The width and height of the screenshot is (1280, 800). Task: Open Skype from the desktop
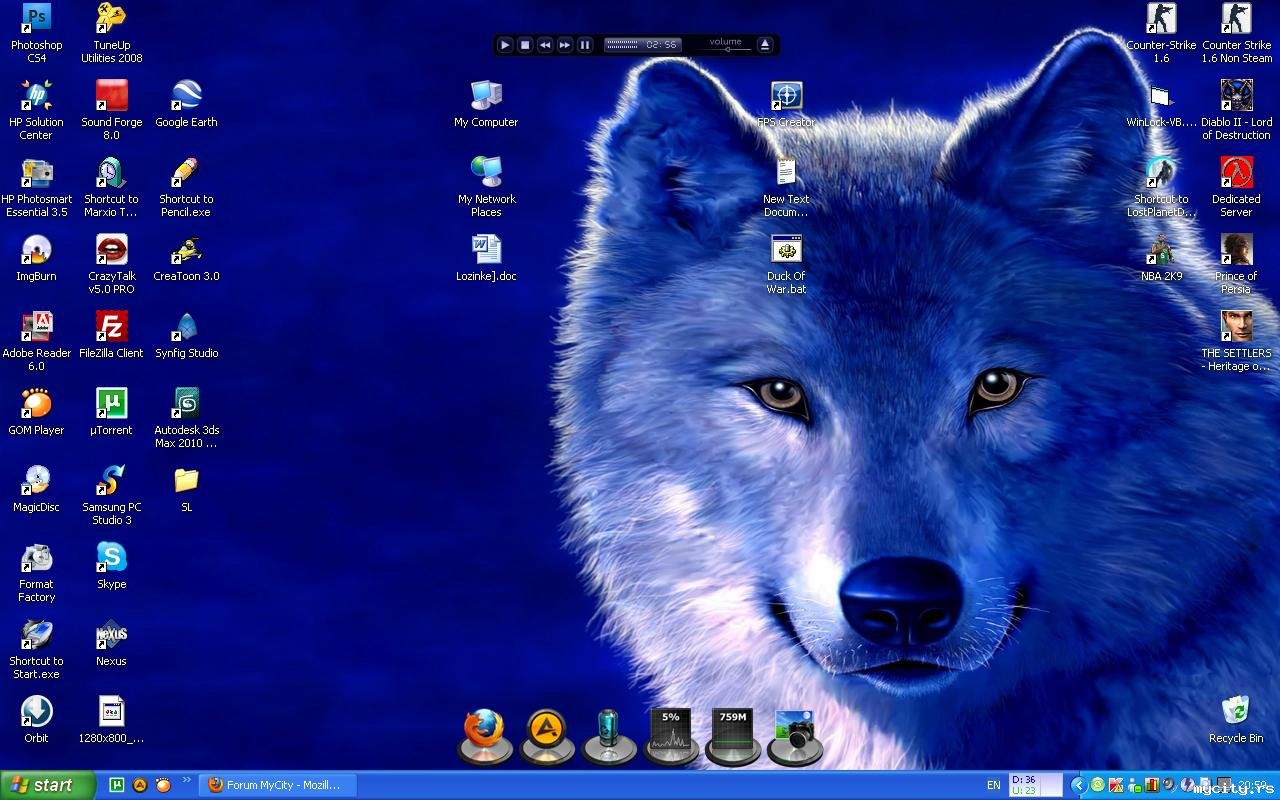tap(111, 558)
